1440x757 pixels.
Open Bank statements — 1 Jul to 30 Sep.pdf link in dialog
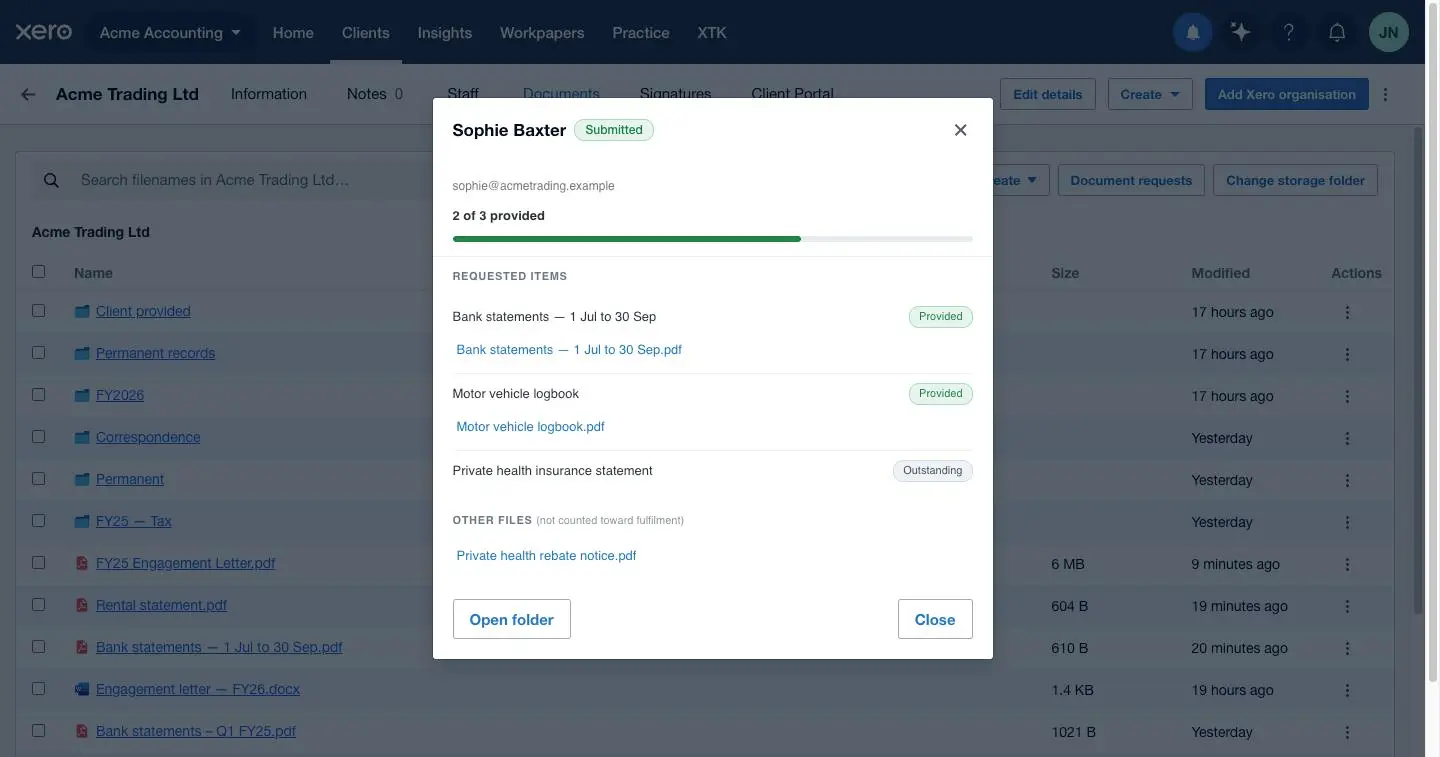[569, 350]
